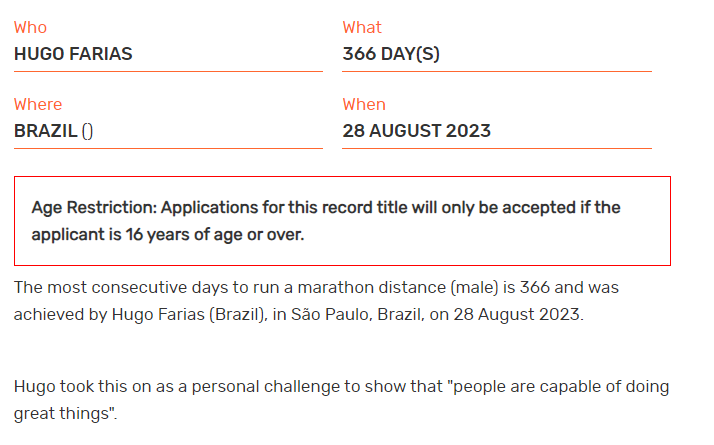
Task: Select the 366 DAY(S) record value
Action: pyautogui.click(x=391, y=54)
